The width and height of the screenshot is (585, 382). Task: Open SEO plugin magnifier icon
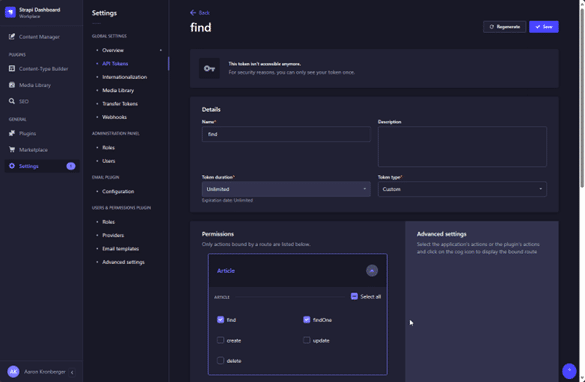(x=12, y=101)
